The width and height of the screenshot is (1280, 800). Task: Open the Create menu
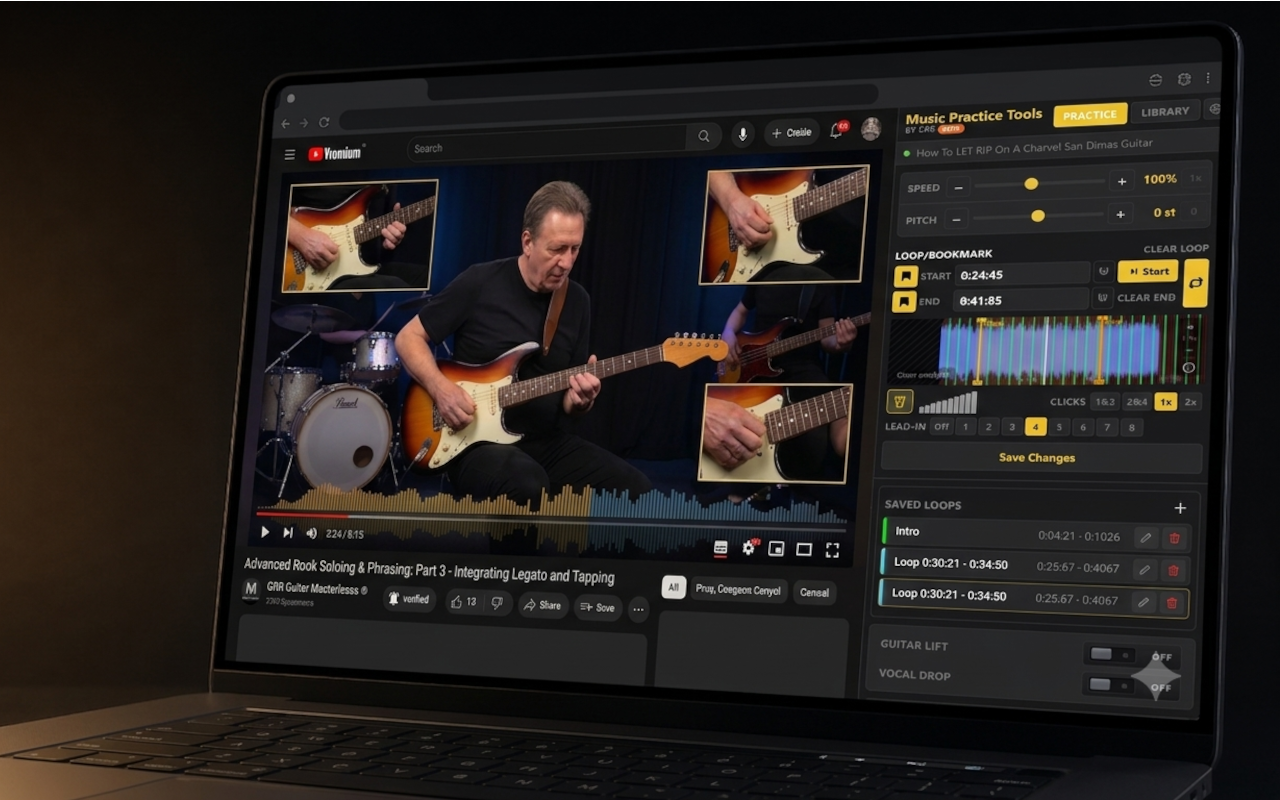[x=792, y=132]
